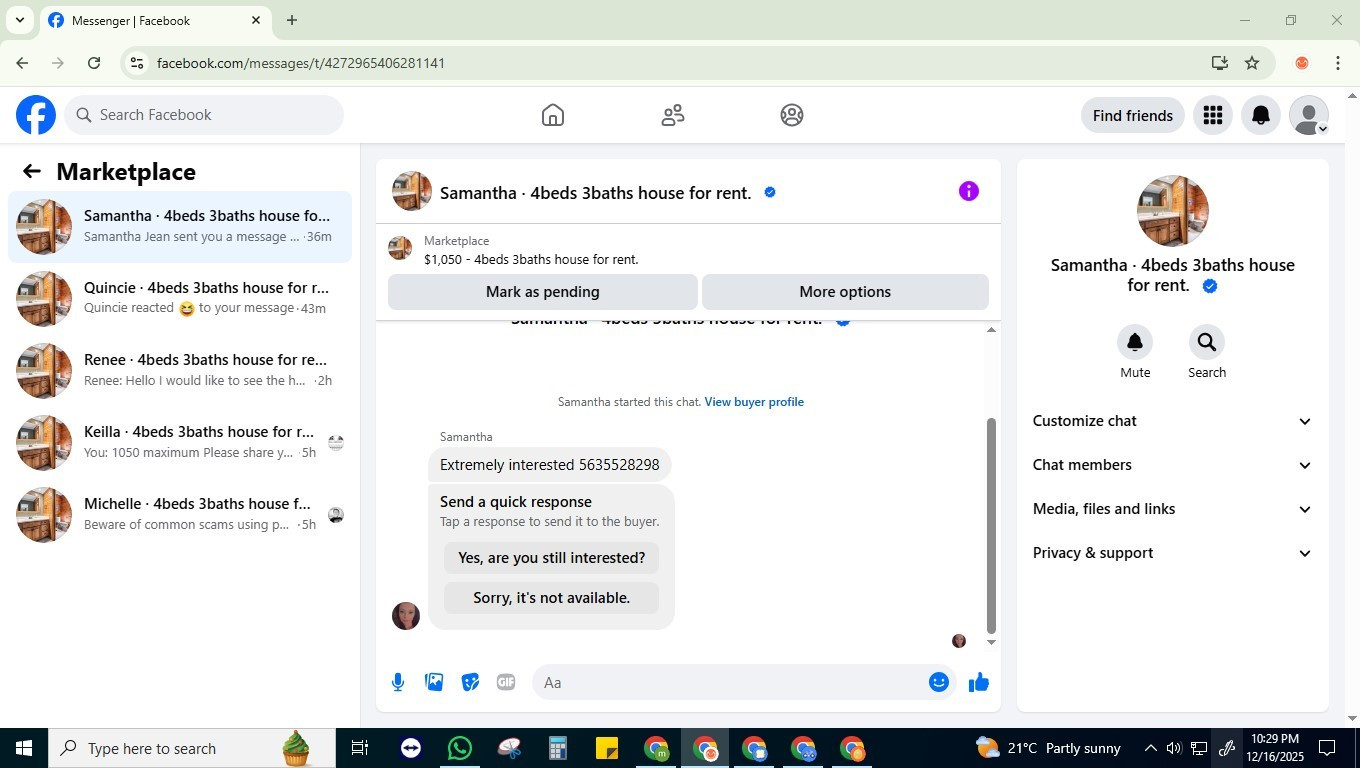
Task: Open the TeamViewer icon on the taskbar
Action: [x=411, y=748]
